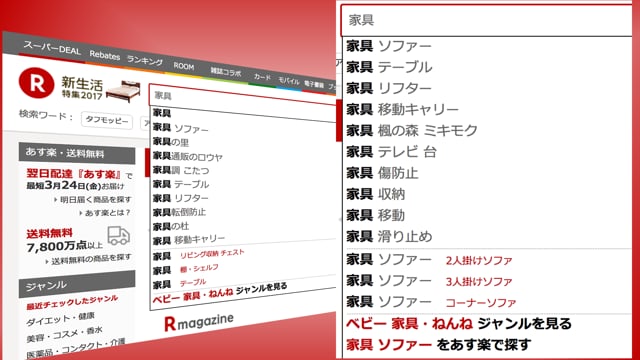Open the R magazine logo link
Image resolution: width=640 pixels, height=360 pixels.
(x=199, y=322)
